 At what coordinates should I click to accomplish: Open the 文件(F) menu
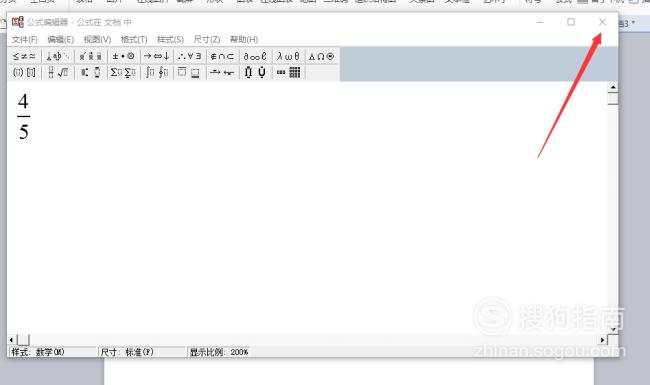pos(24,39)
